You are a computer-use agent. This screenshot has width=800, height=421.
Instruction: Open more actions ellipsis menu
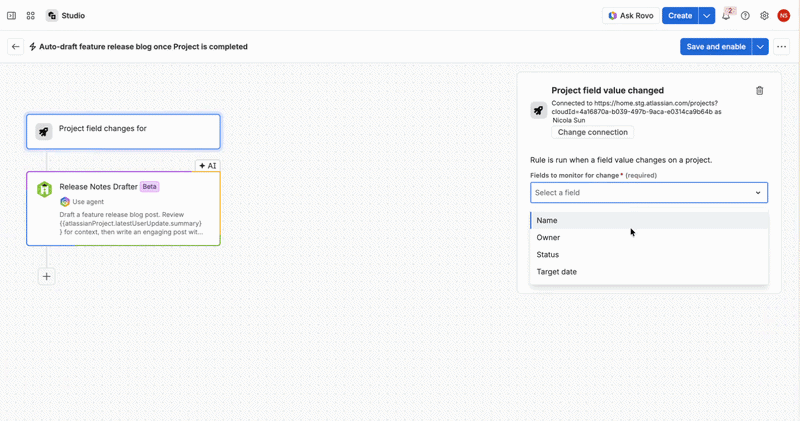[782, 46]
